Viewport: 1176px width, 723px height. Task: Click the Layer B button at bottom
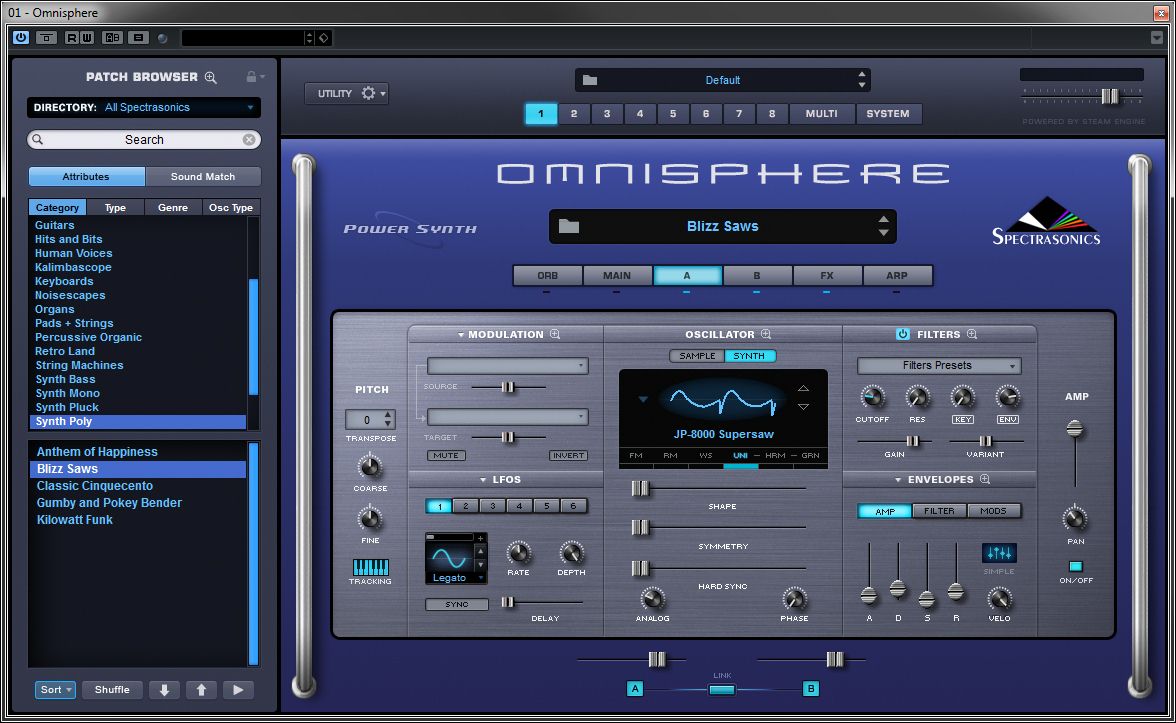811,688
